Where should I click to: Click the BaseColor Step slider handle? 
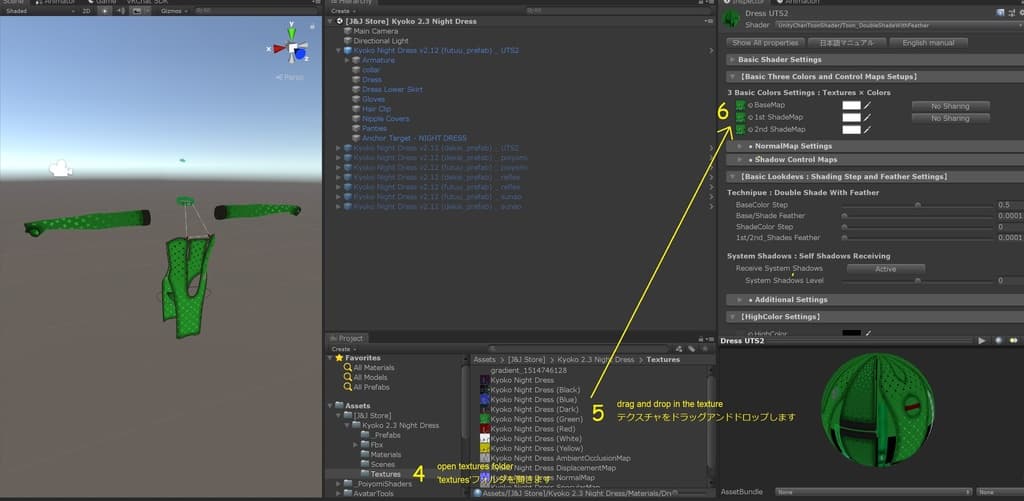click(x=917, y=204)
